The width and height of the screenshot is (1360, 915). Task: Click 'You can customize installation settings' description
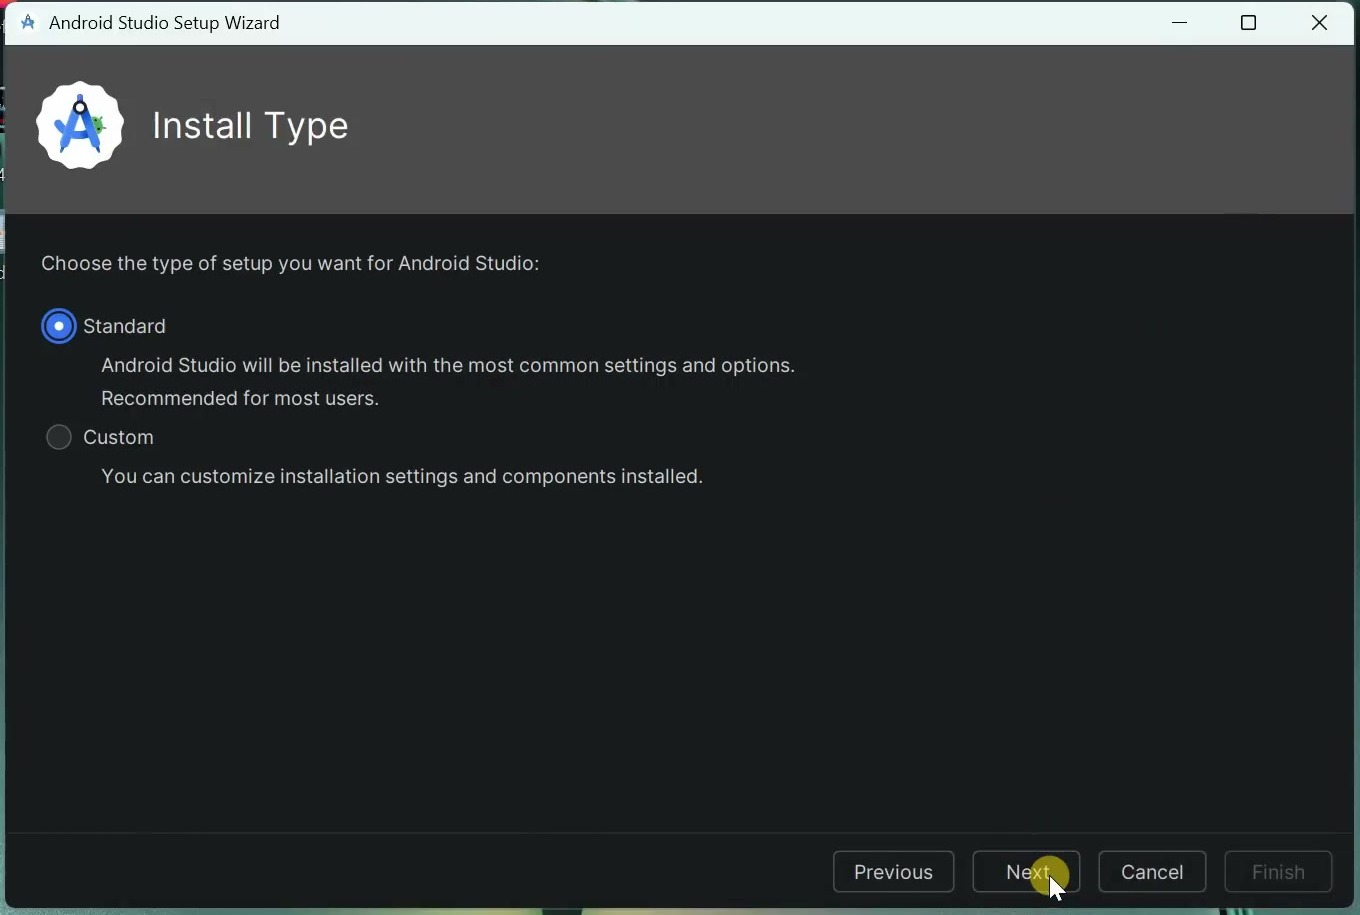(x=403, y=478)
